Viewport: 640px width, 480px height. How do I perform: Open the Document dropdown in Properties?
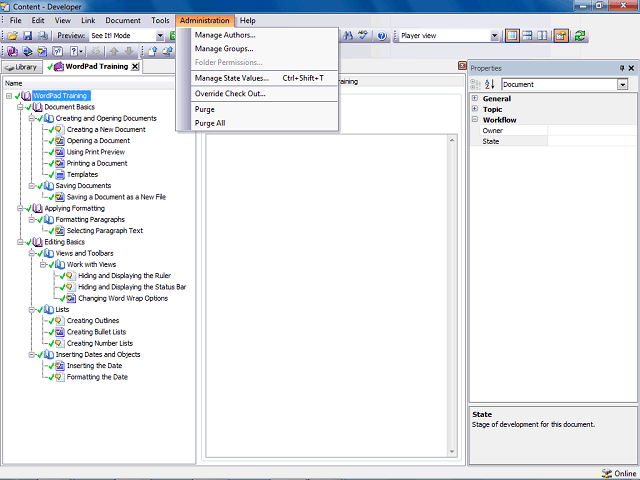[622, 84]
